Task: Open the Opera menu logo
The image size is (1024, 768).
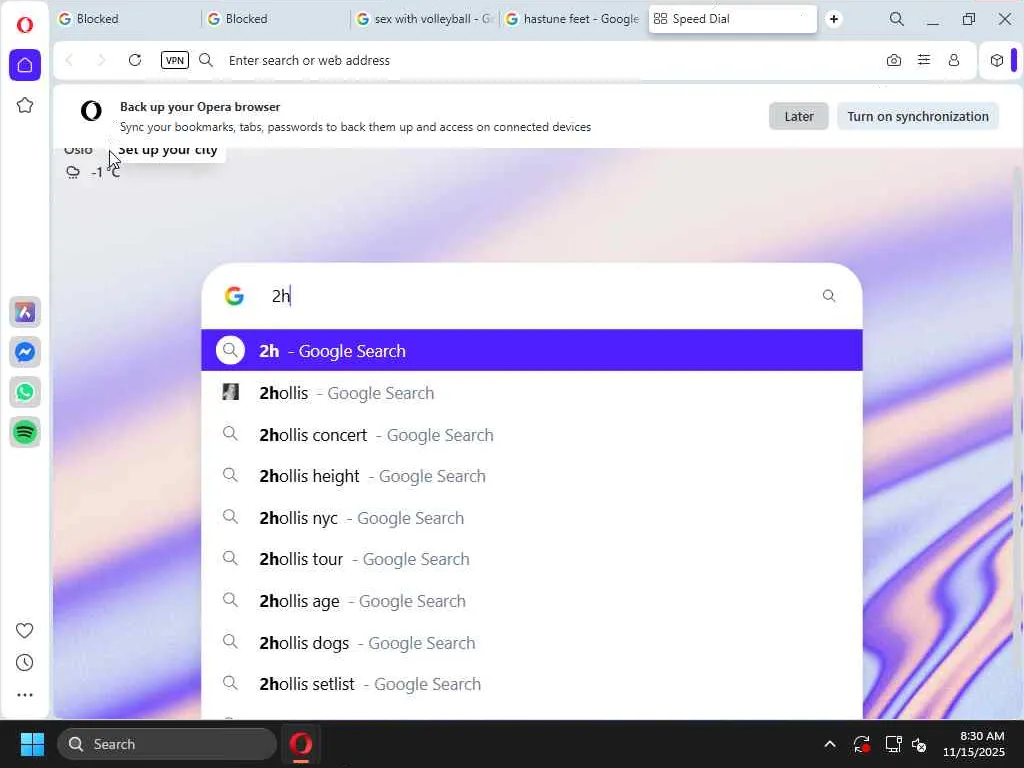Action: [25, 25]
